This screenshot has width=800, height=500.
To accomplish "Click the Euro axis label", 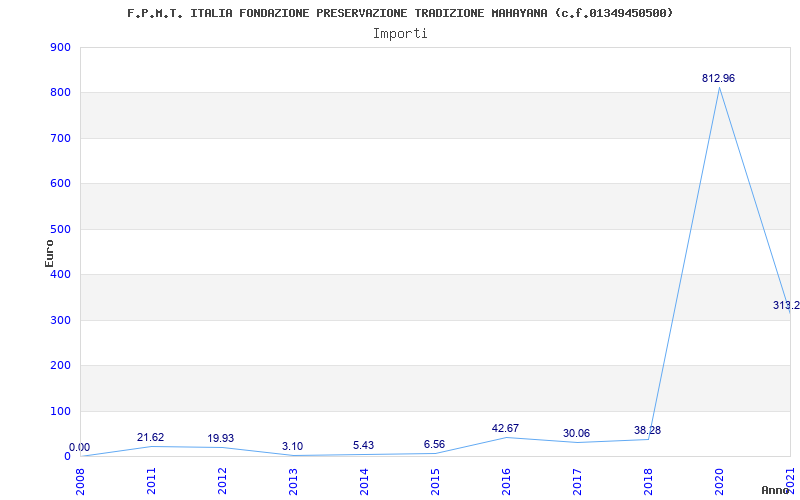I will [x=49, y=253].
